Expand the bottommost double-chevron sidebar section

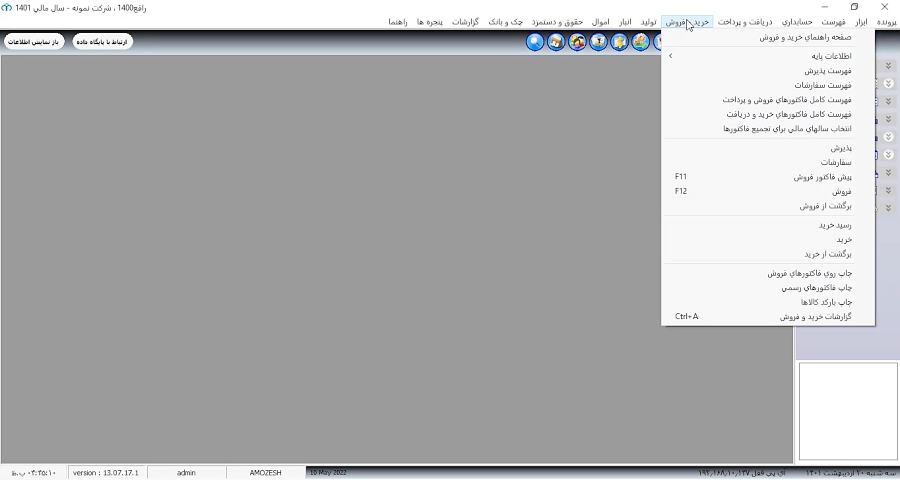888,208
